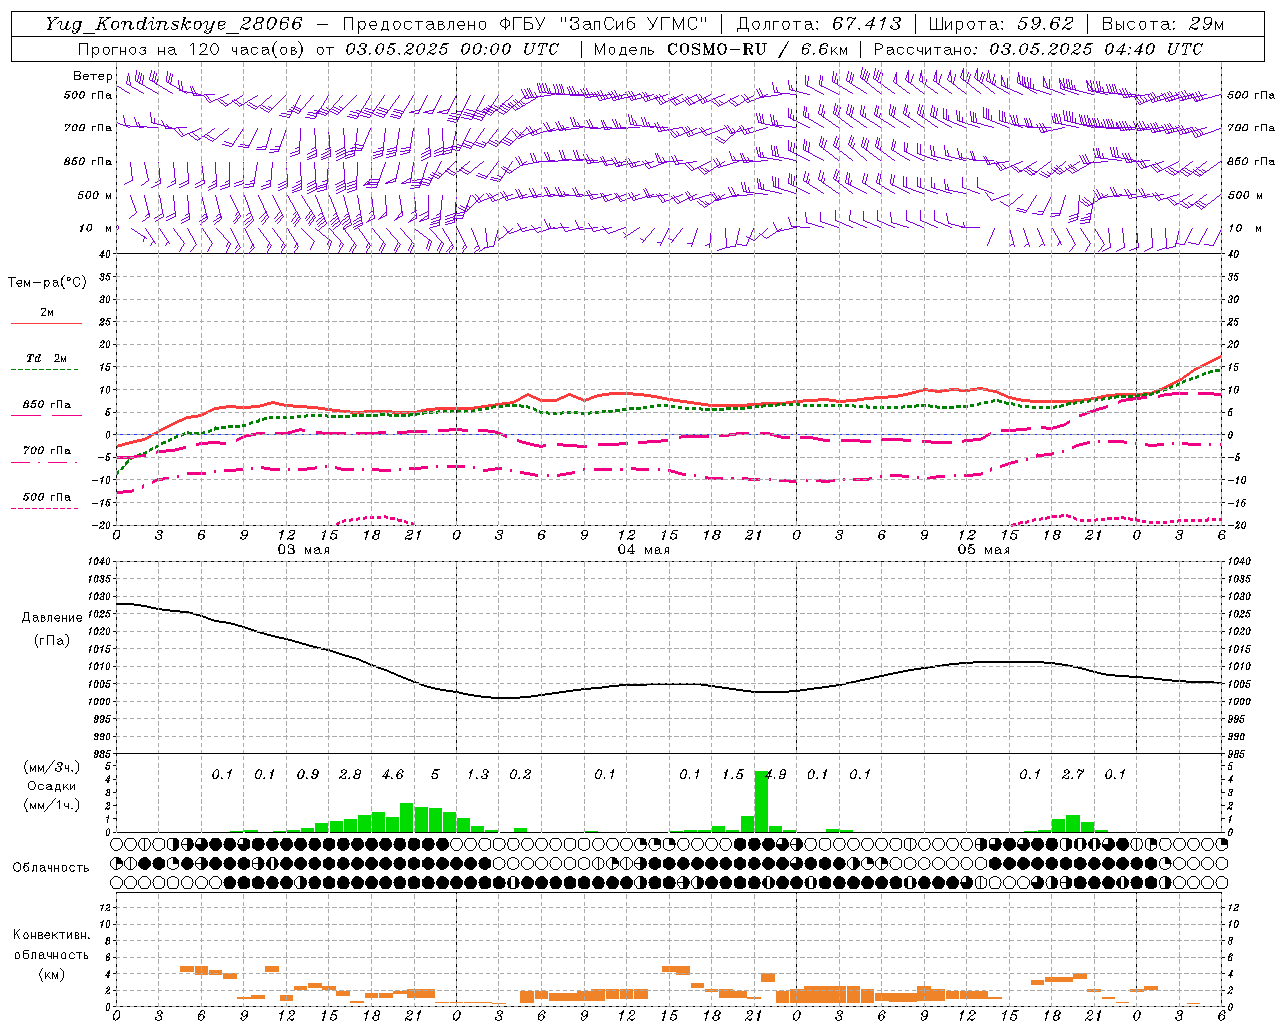Click the Предоставлено ФГБУ "ЗапСиб УГМС" text

[x=525, y=24]
